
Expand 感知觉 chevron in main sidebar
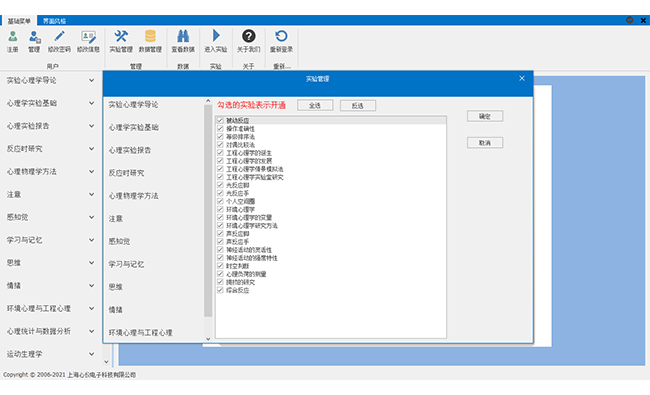pos(92,217)
